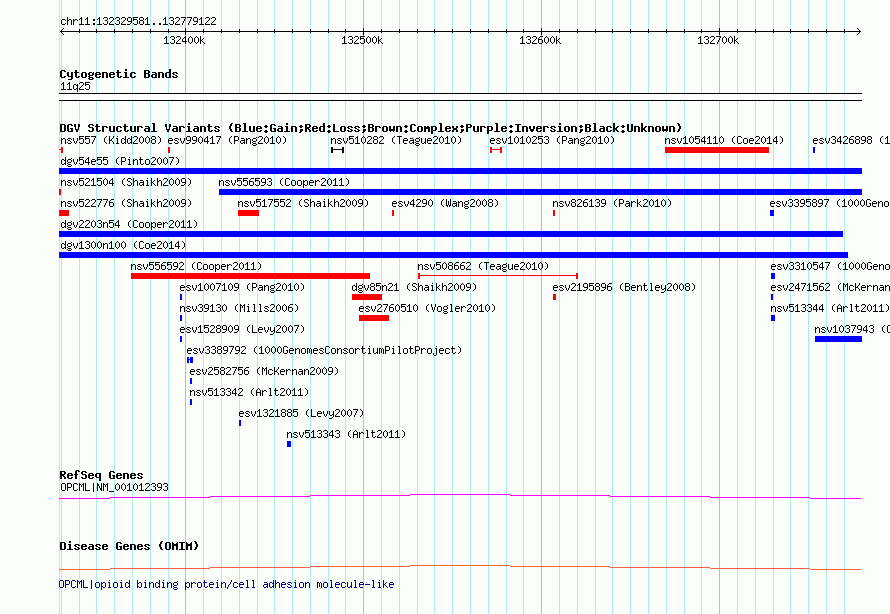890x614 pixels.
Task: Click the magenta OPCML RefSeq gene line
Action: [460, 497]
